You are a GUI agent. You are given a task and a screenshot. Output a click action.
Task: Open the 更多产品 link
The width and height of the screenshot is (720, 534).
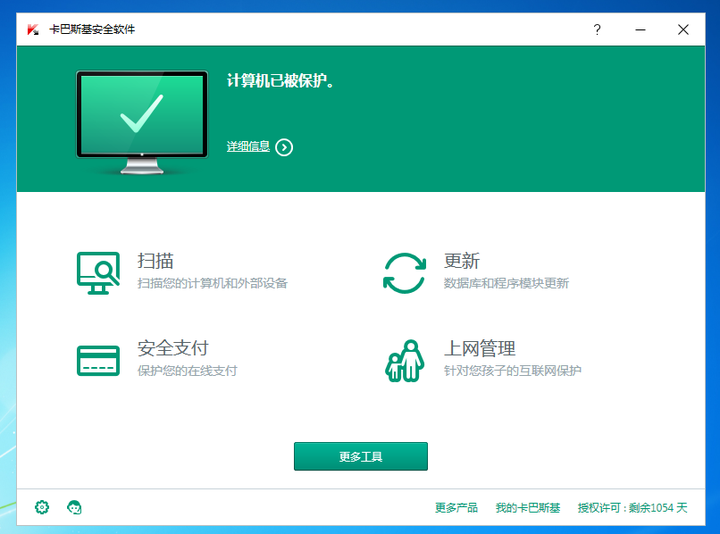456,507
